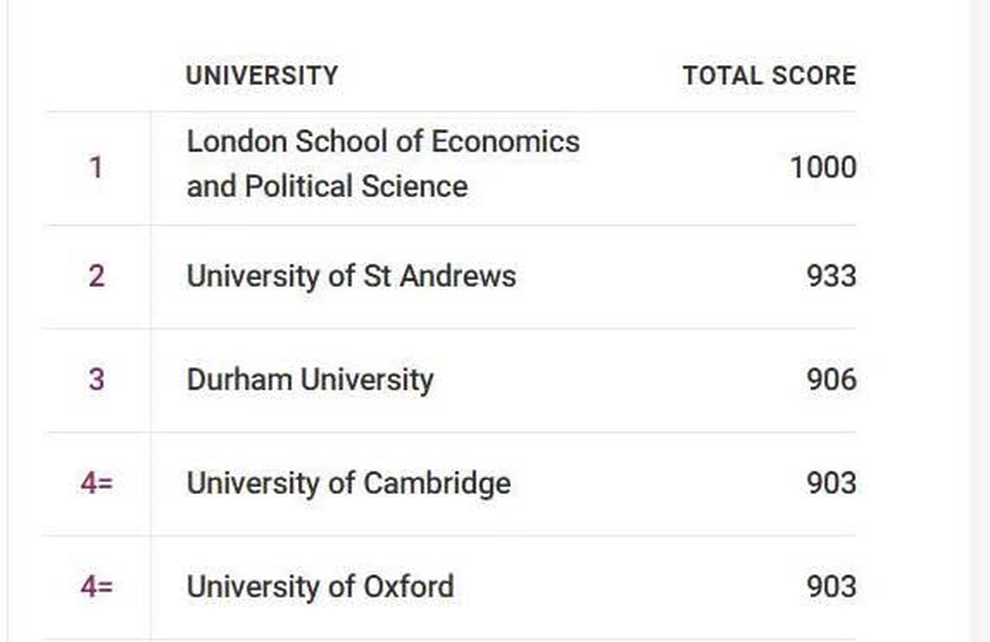This screenshot has height=642, width=990.
Task: Click the UNIVERSITY column header
Action: coord(262,75)
